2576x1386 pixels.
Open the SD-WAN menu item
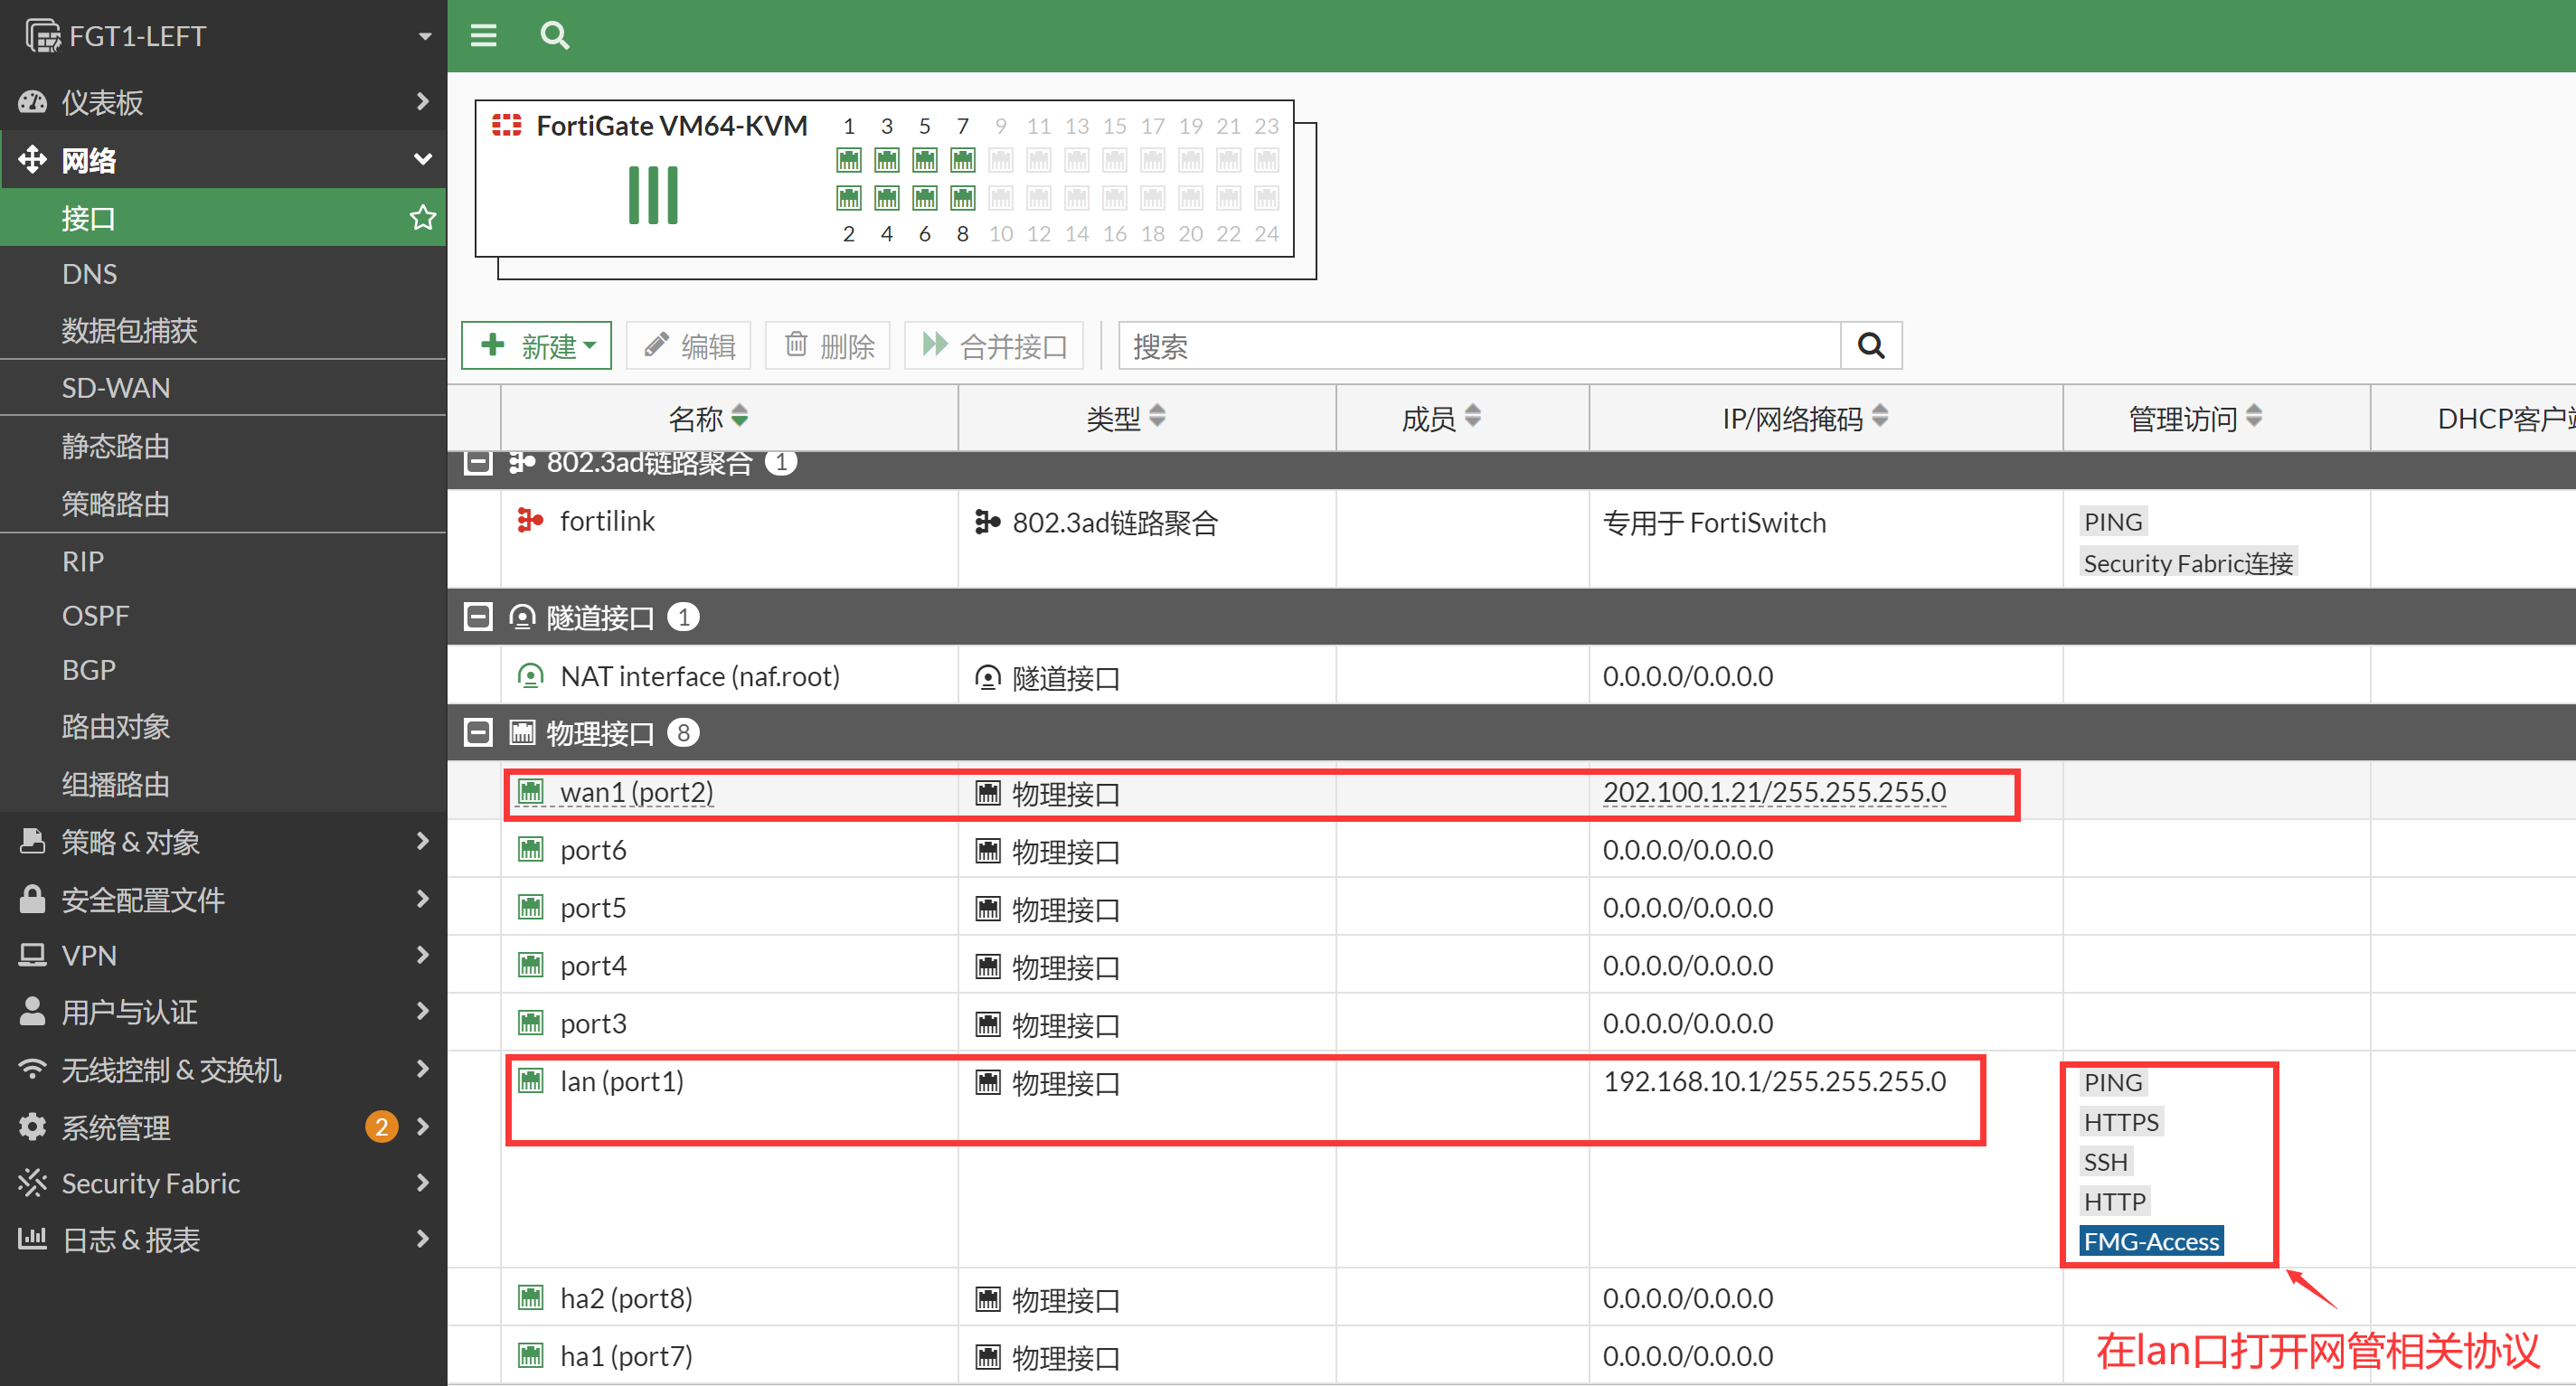pos(116,387)
